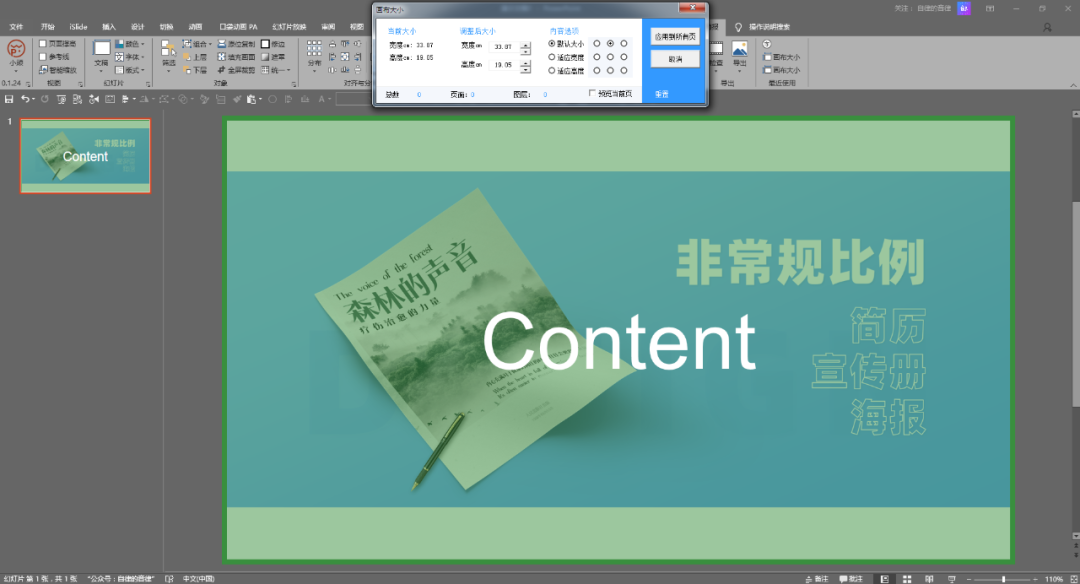Open Reading view icon in status bar
This screenshot has height=584, width=1080.
click(929, 579)
